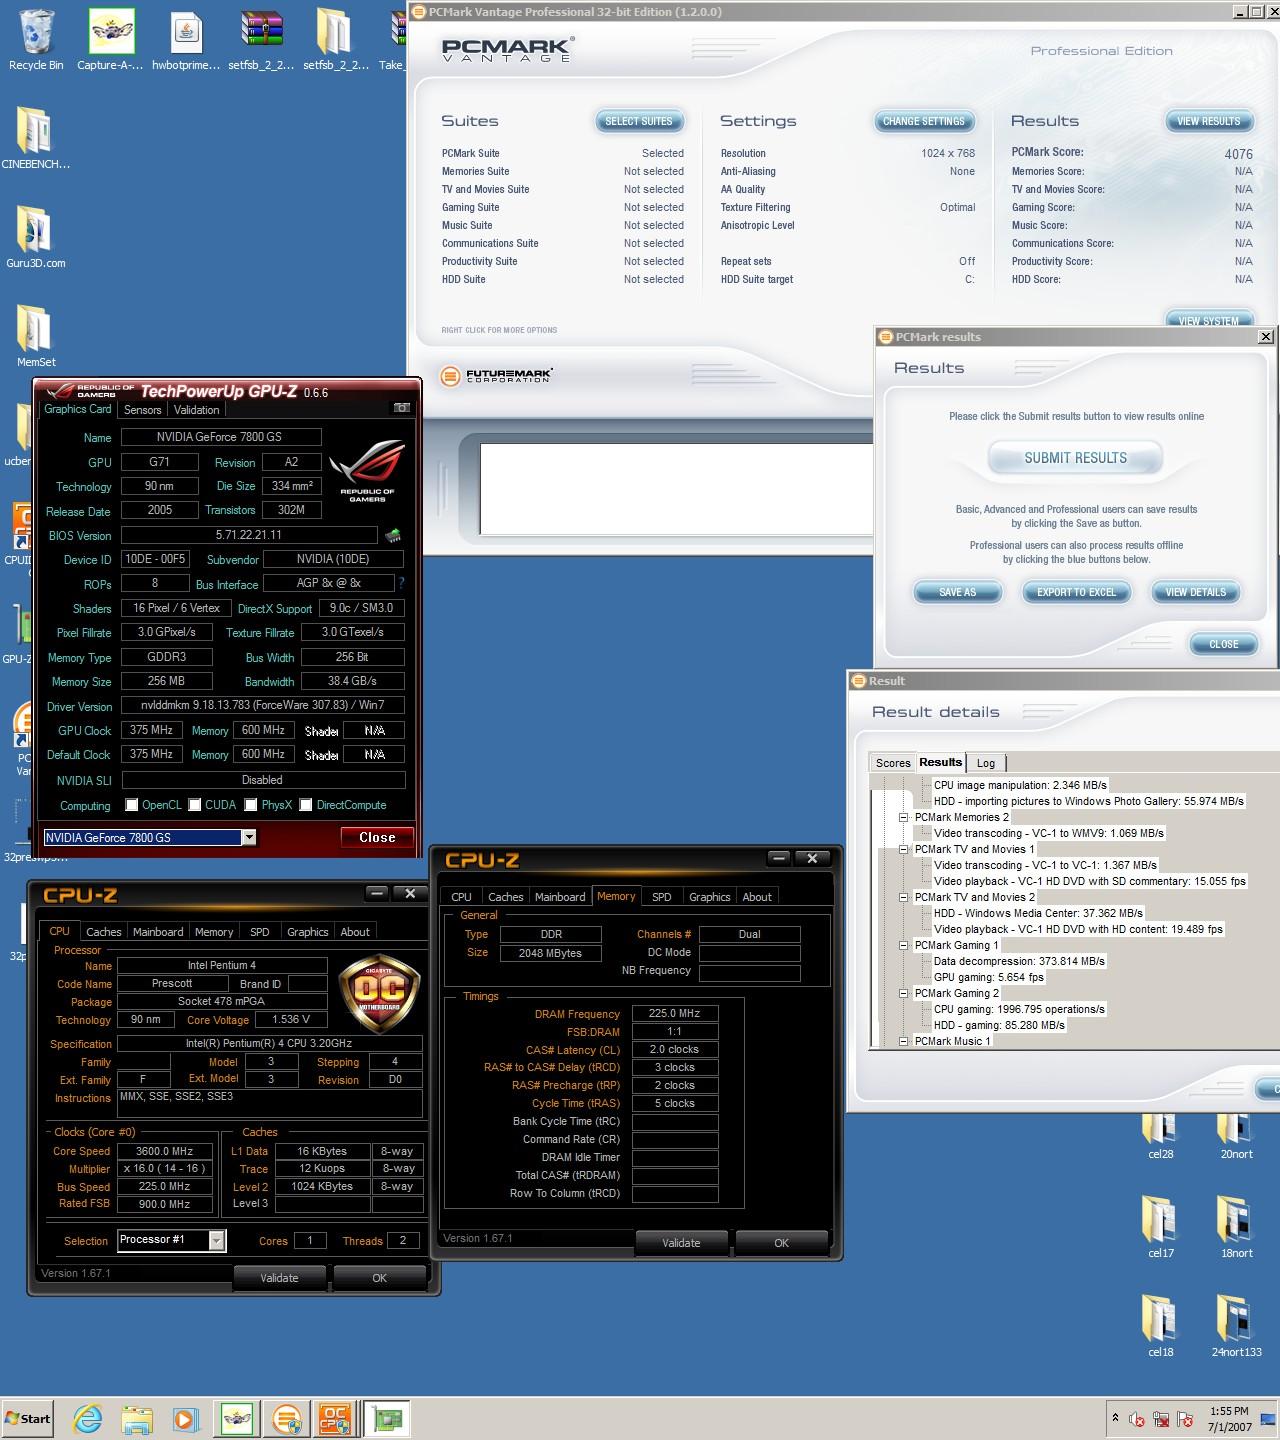Click the show desktop icon beside the clock
The image size is (1280, 1440).
pos(1268,1419)
